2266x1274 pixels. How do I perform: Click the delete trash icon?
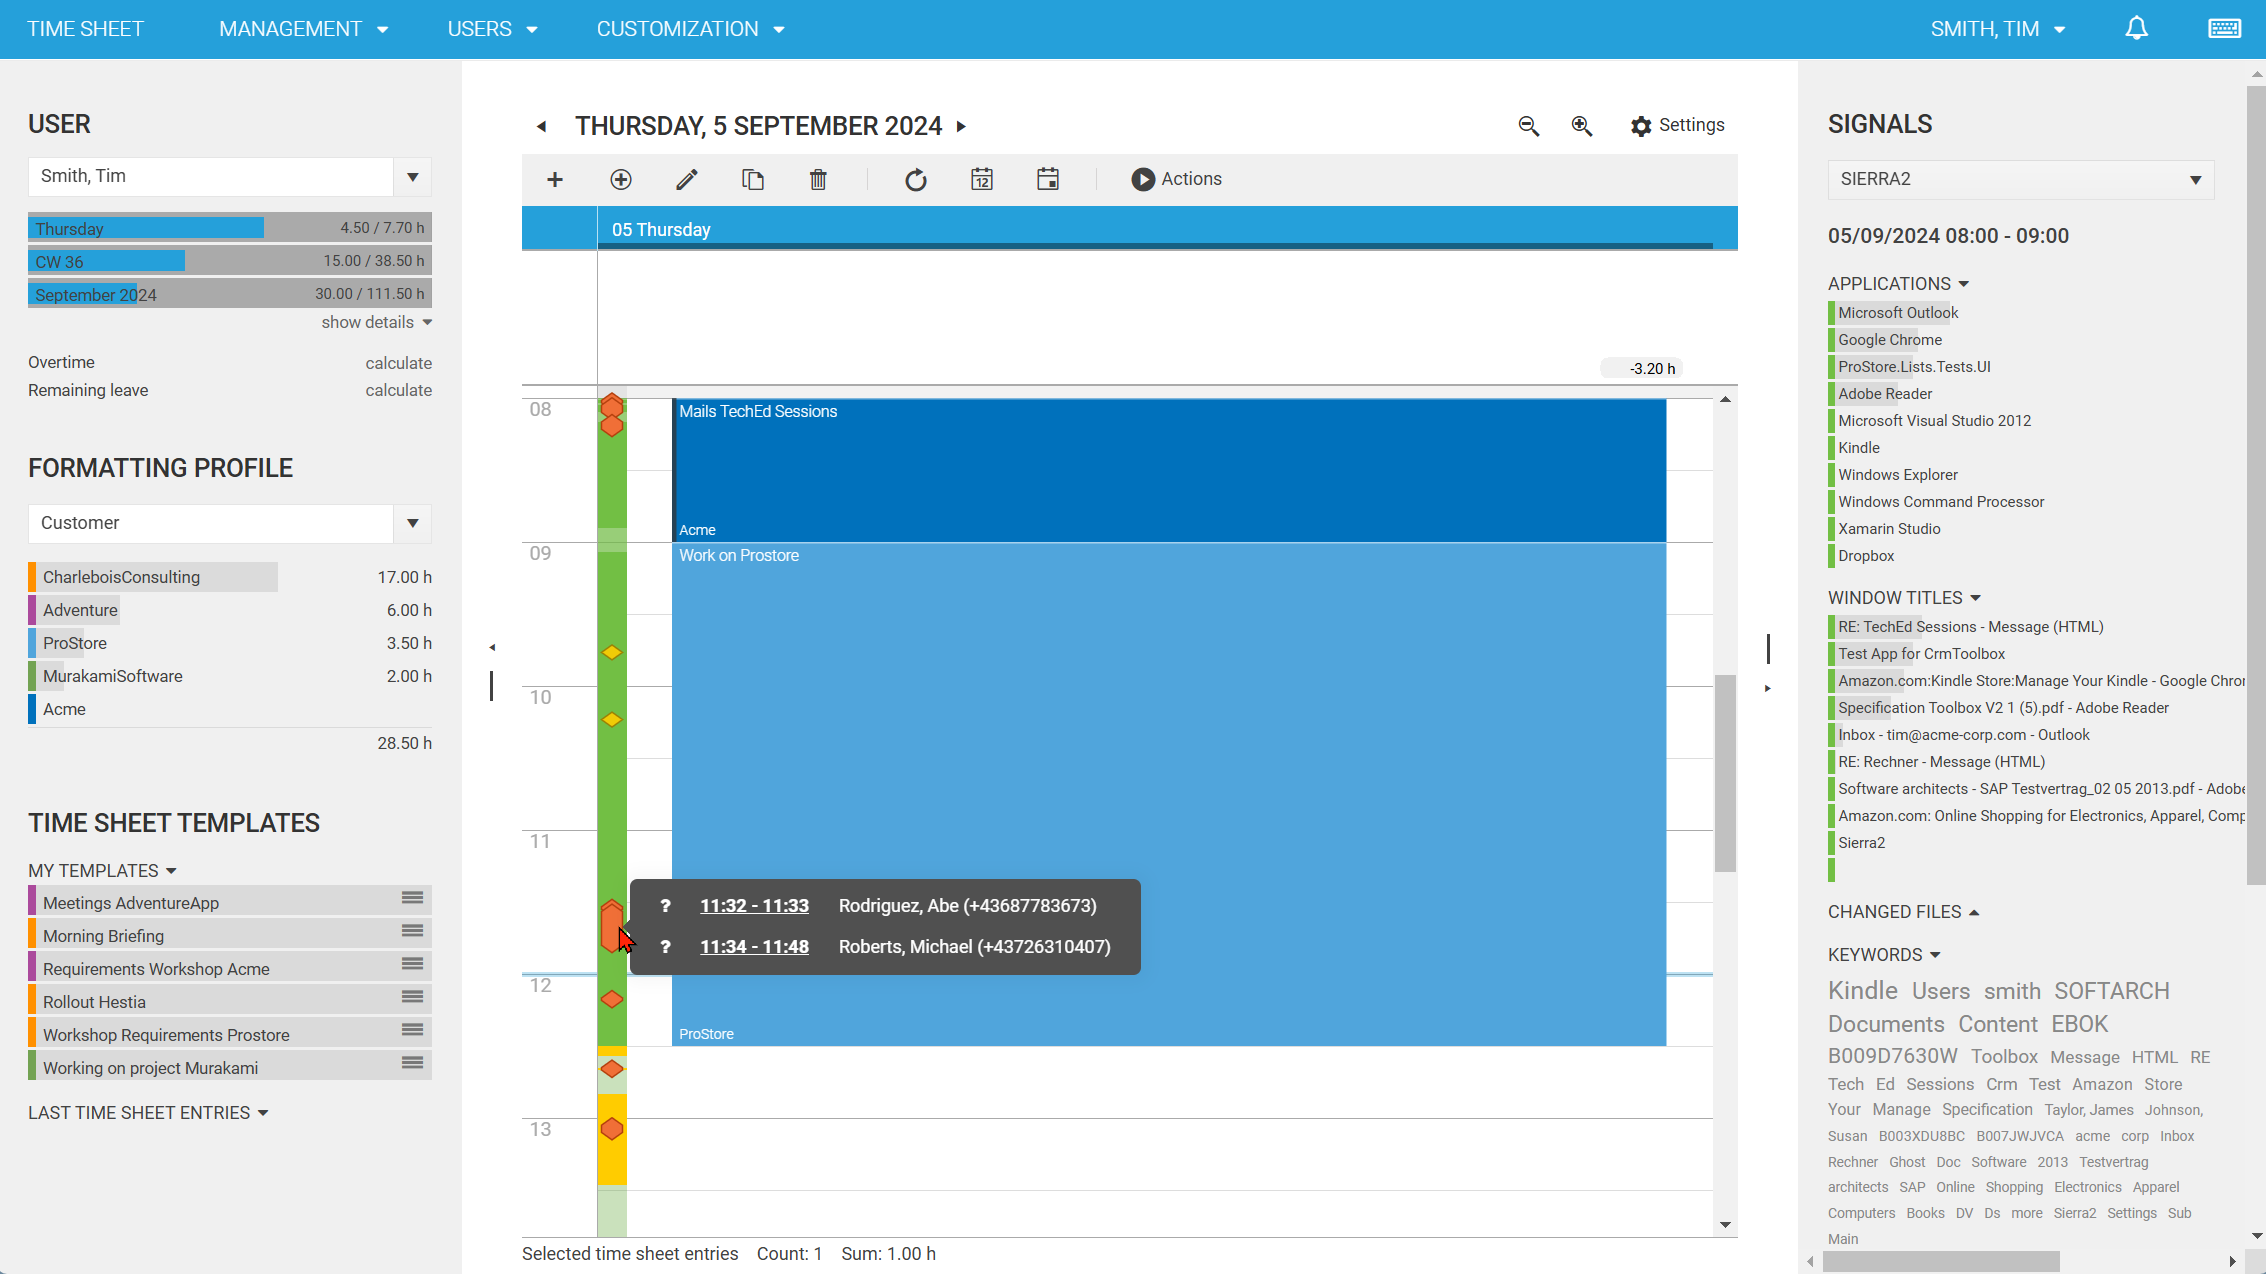click(818, 179)
